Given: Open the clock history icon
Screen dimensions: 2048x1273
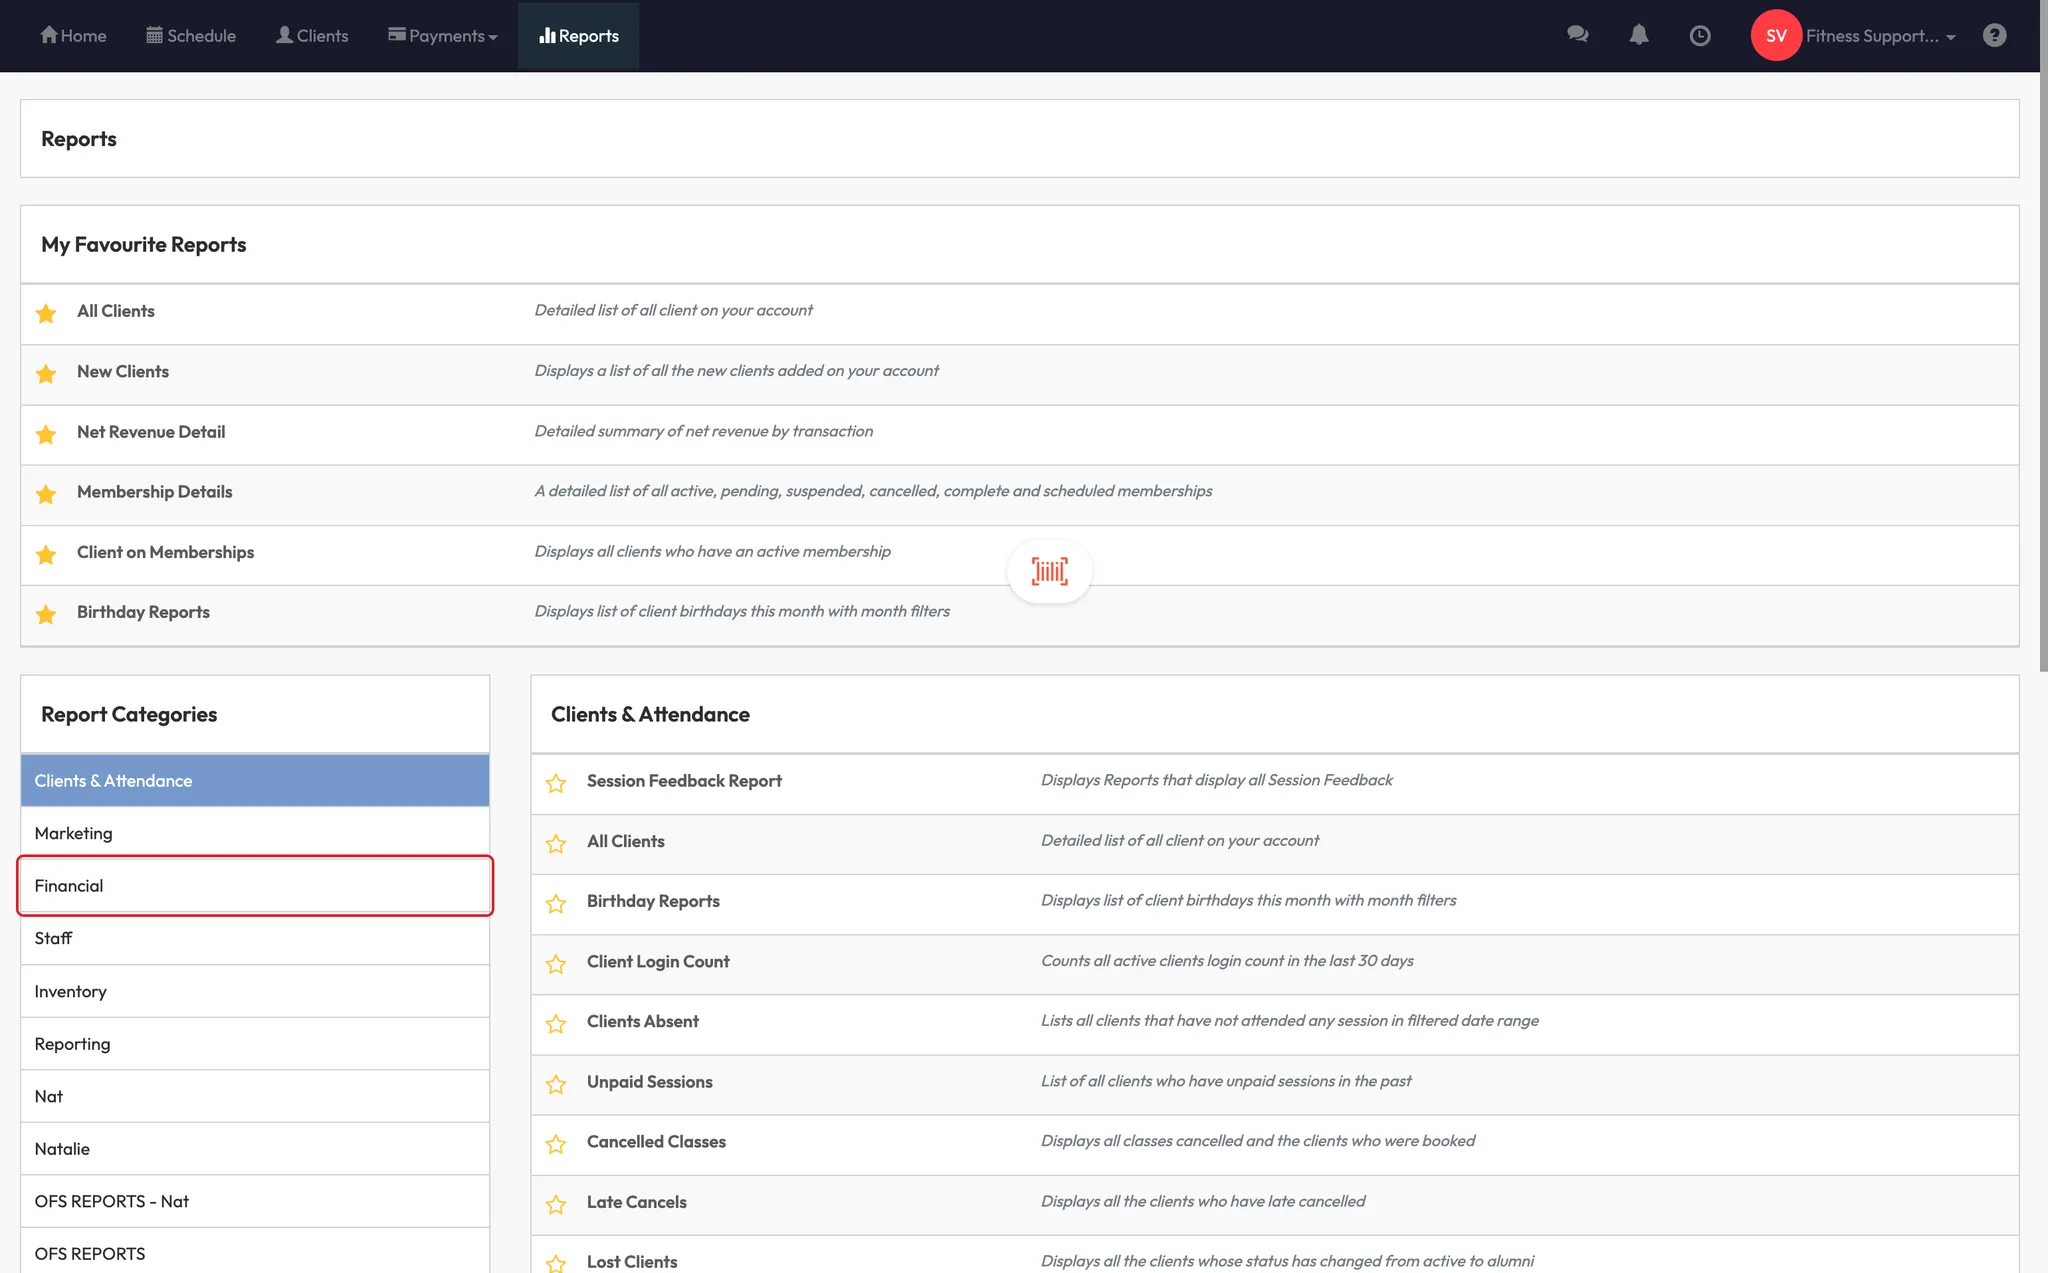Looking at the screenshot, I should [1699, 36].
